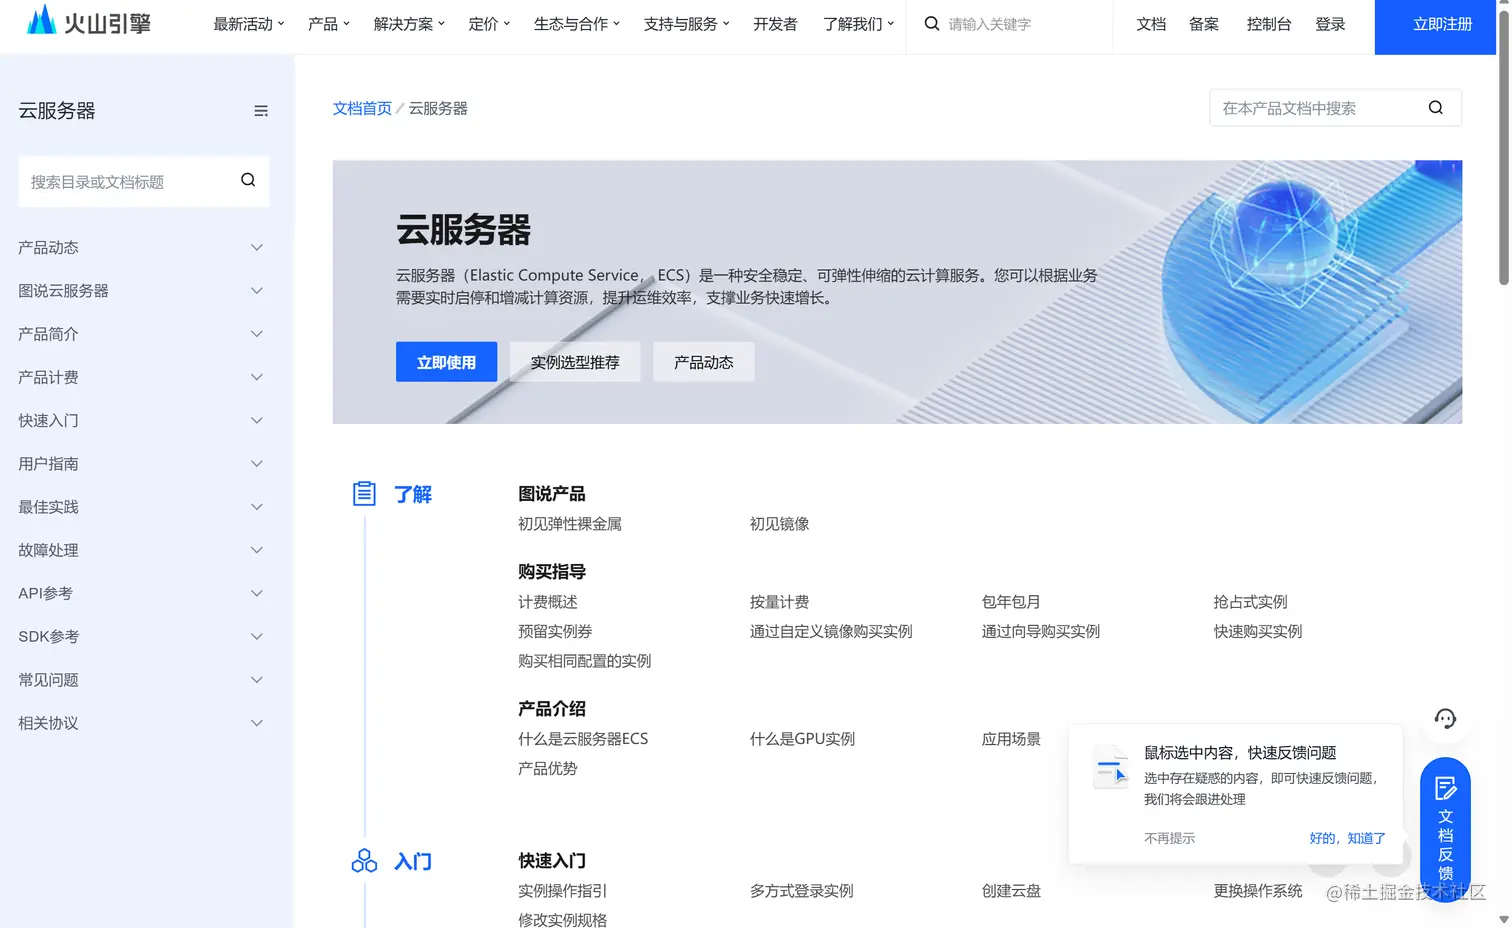Open the 实例操作指引 article
The height and width of the screenshot is (928, 1512).
(562, 891)
